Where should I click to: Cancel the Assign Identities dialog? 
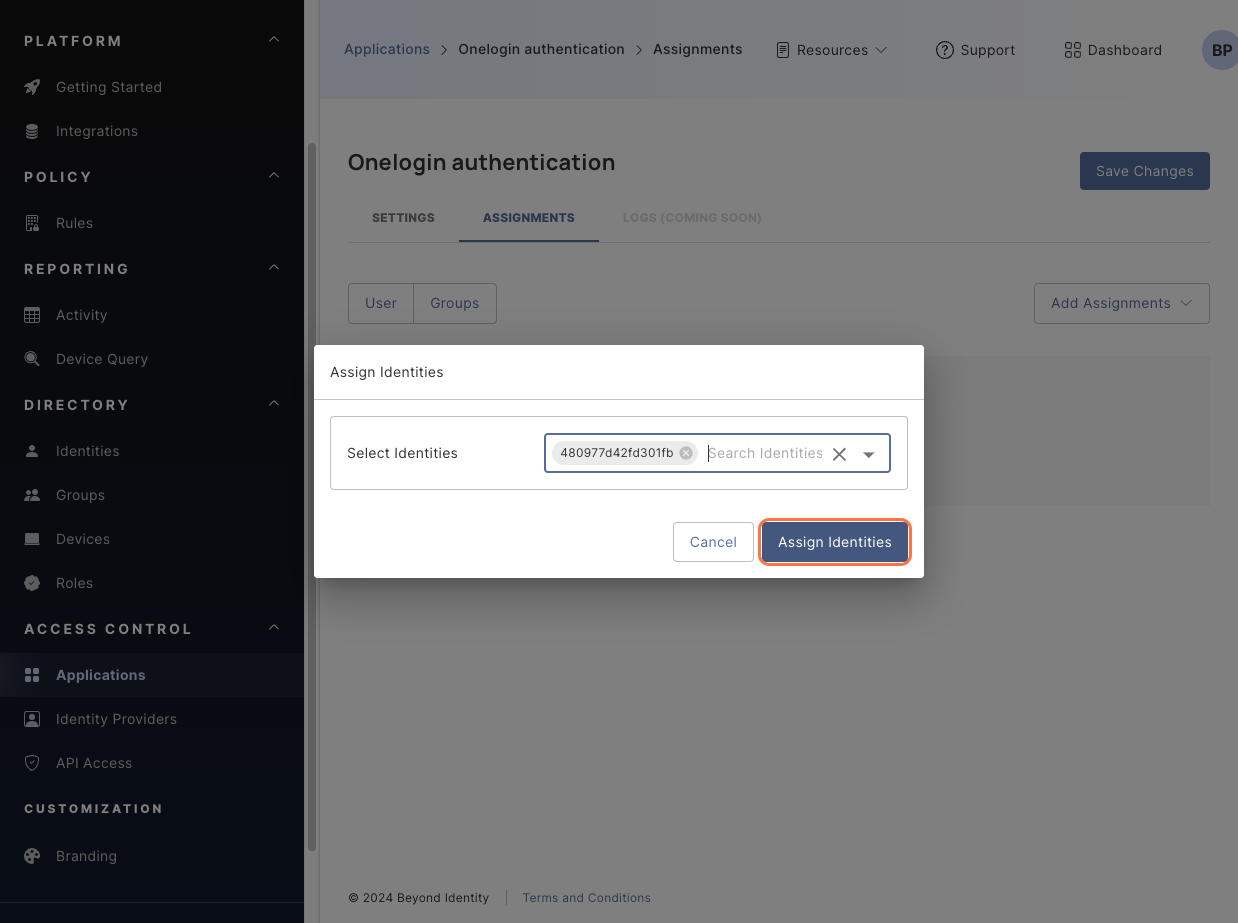pyautogui.click(x=713, y=542)
